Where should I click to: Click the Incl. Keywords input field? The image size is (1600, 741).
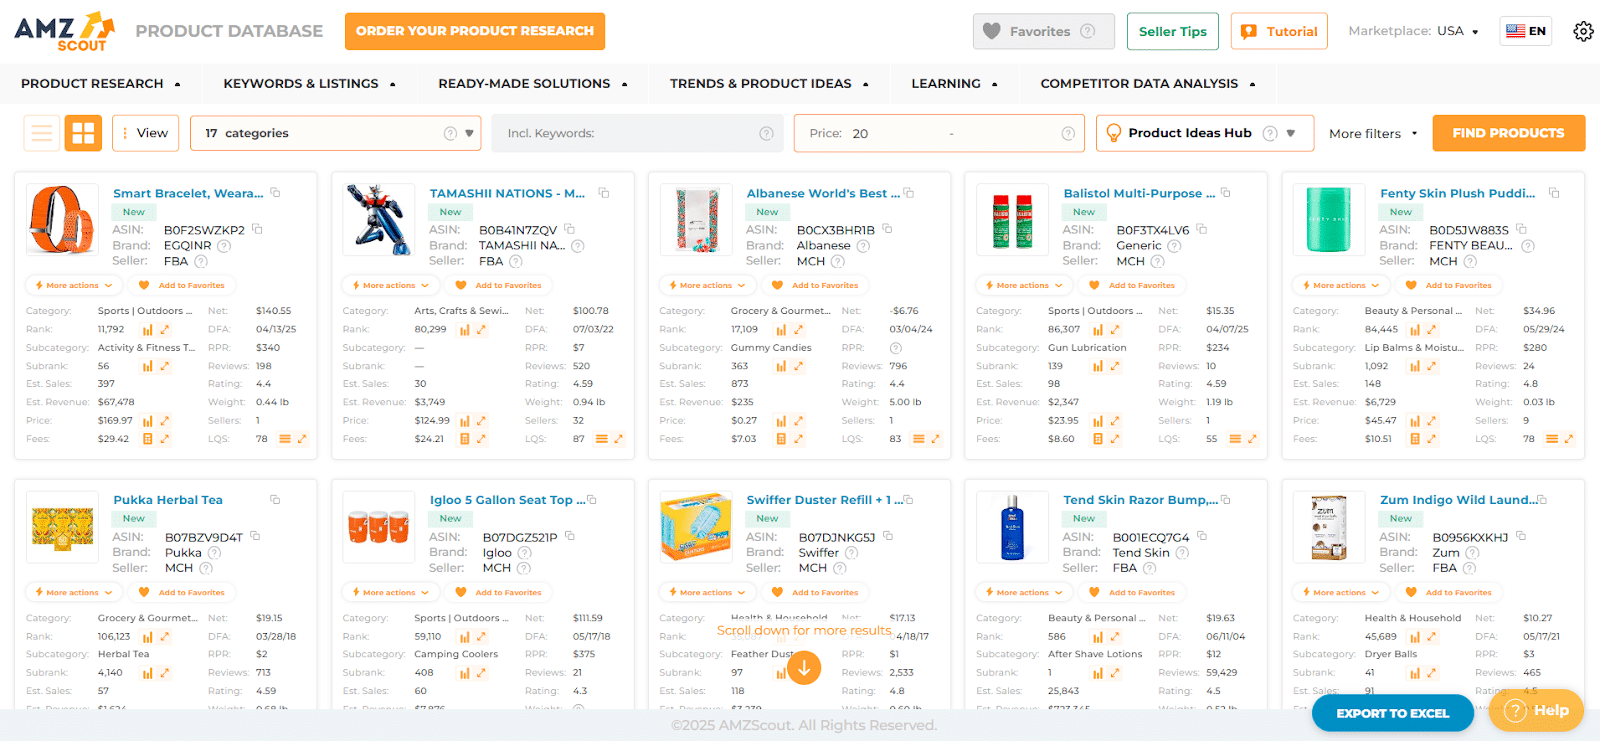[636, 133]
